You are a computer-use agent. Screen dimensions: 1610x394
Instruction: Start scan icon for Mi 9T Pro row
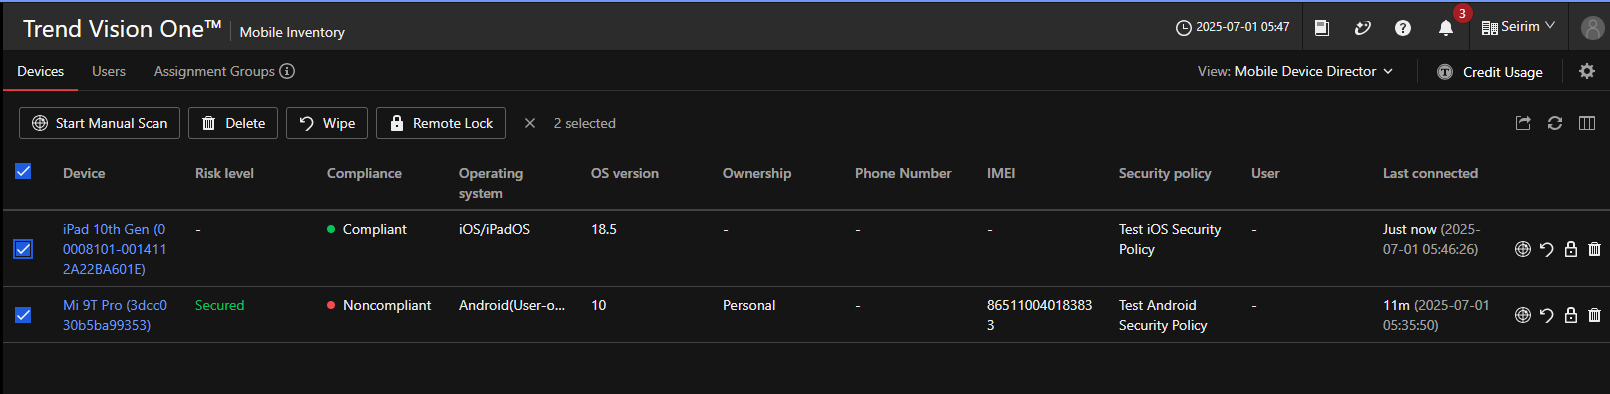[1523, 315]
